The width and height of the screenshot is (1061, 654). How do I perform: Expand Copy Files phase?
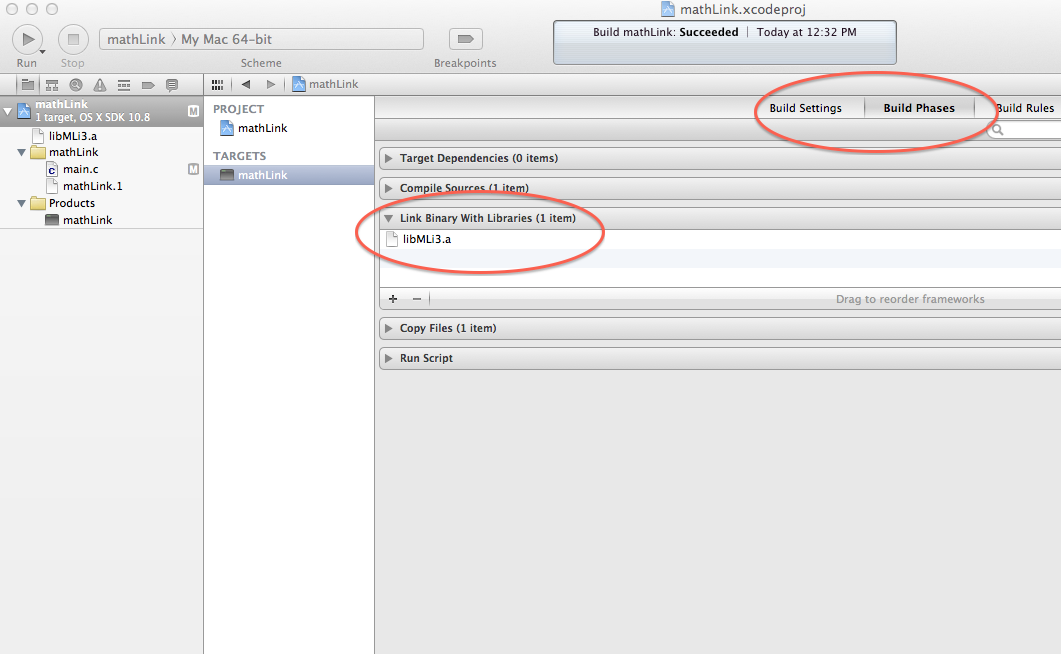coord(388,328)
